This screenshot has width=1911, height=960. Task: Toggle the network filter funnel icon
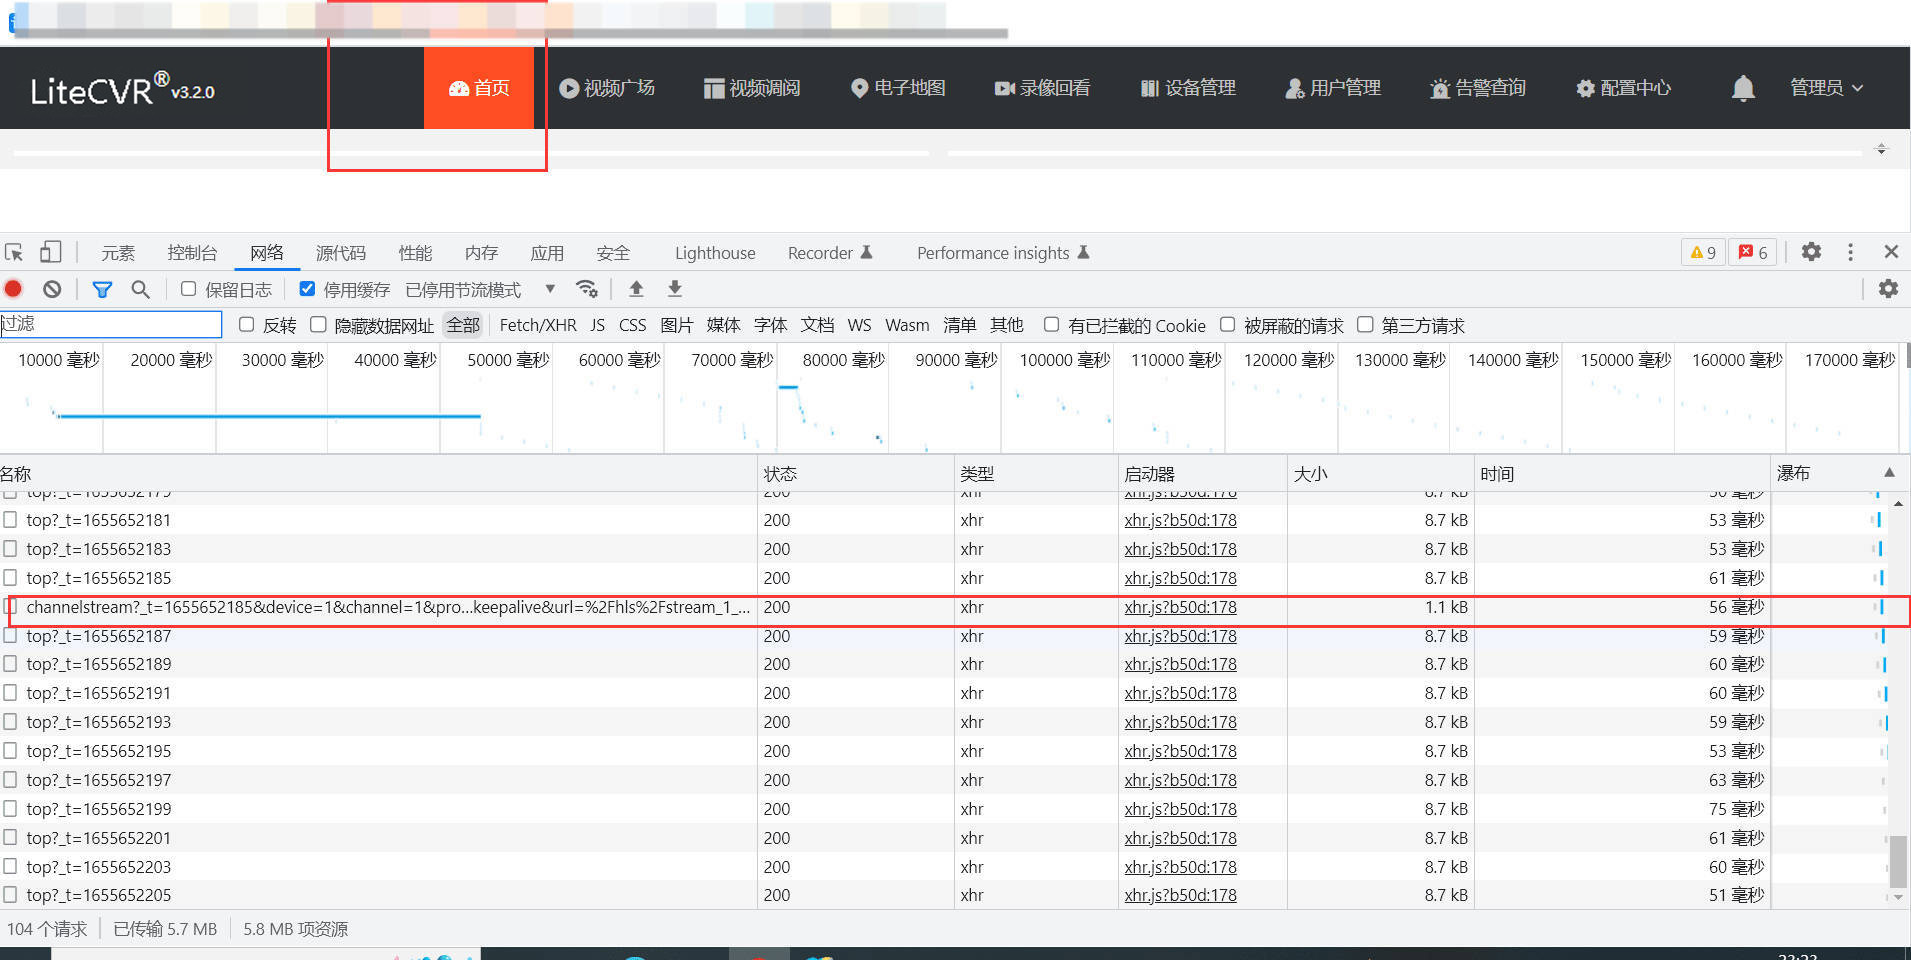[x=102, y=289]
